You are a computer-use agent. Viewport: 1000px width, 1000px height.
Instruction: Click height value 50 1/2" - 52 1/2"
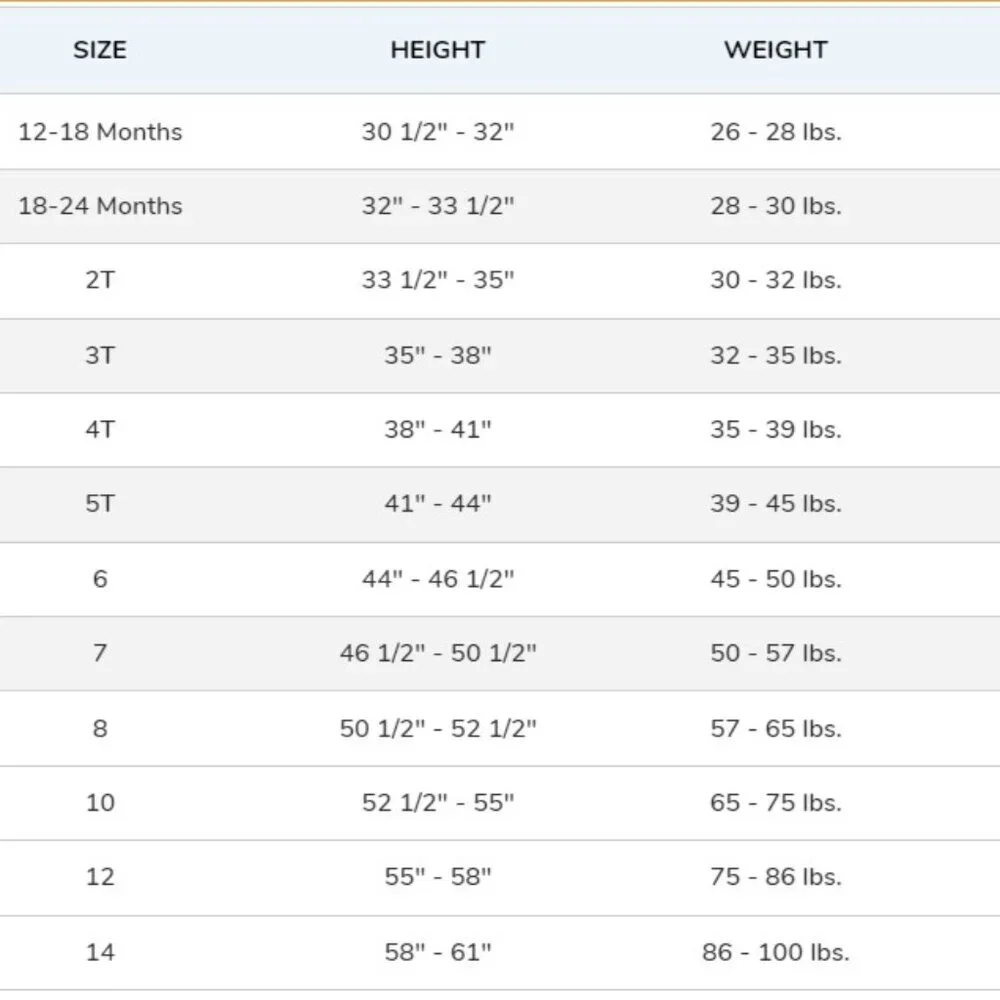click(x=438, y=728)
